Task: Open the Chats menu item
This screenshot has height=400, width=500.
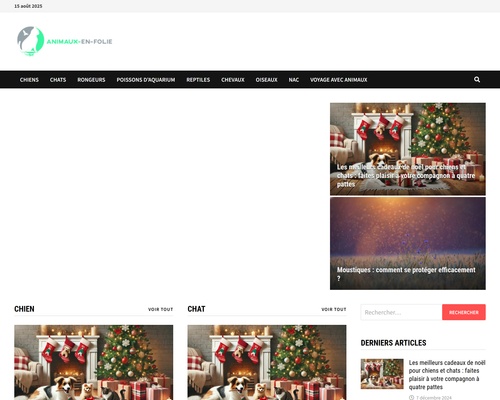Action: 58,80
